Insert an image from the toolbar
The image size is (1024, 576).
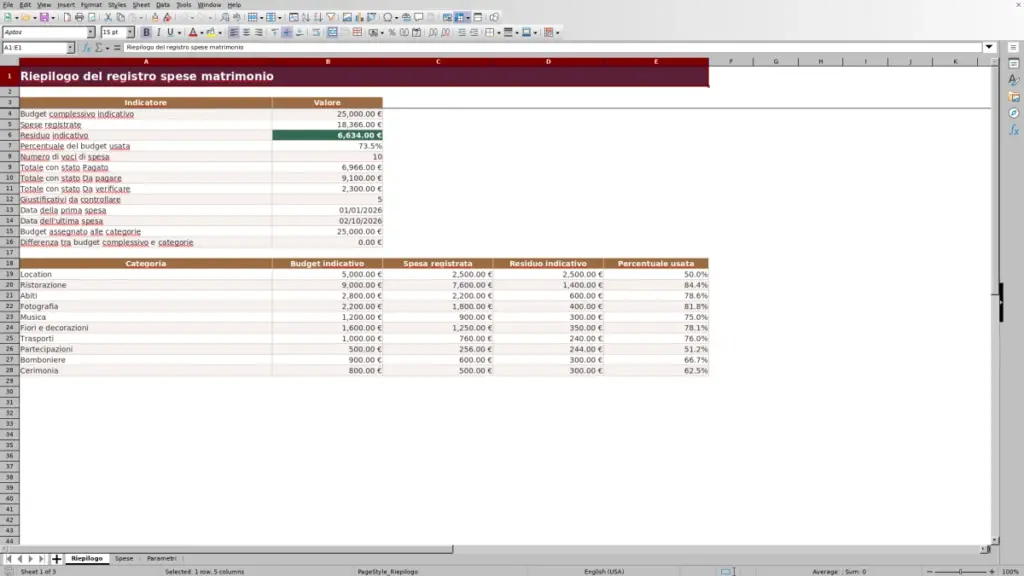(347, 17)
